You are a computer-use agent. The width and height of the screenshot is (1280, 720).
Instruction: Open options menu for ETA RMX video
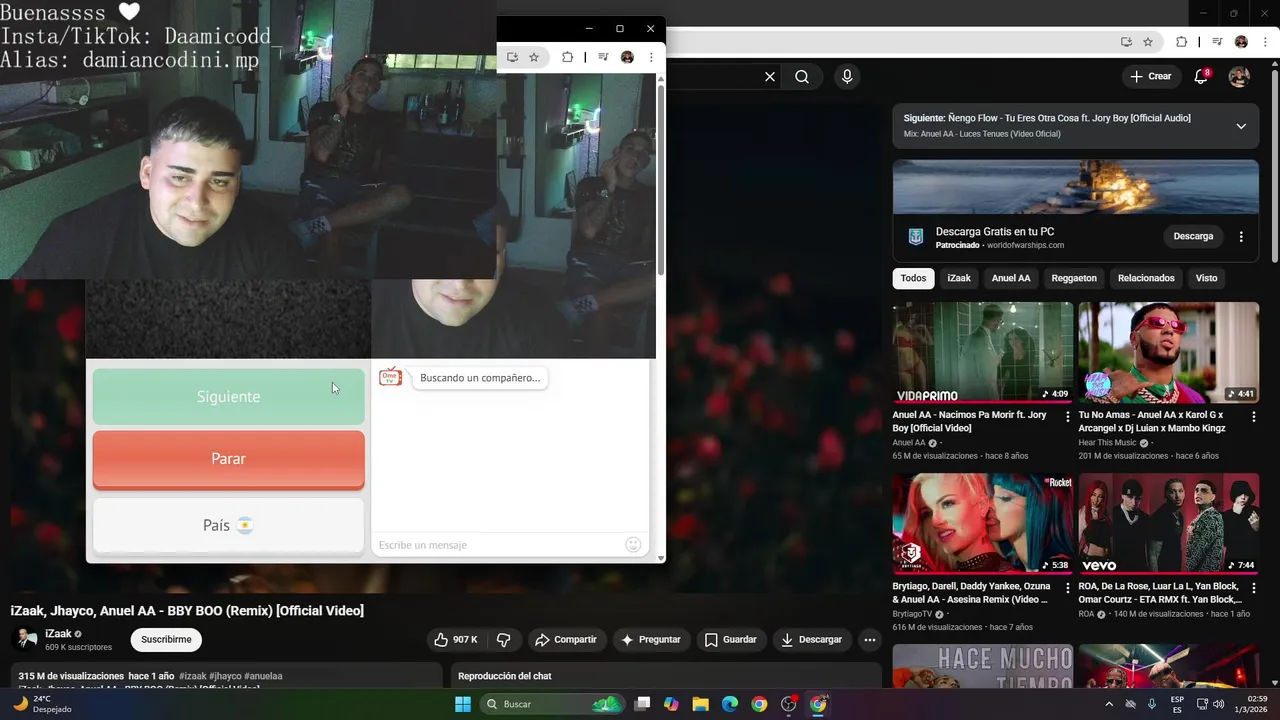pos(1254,588)
